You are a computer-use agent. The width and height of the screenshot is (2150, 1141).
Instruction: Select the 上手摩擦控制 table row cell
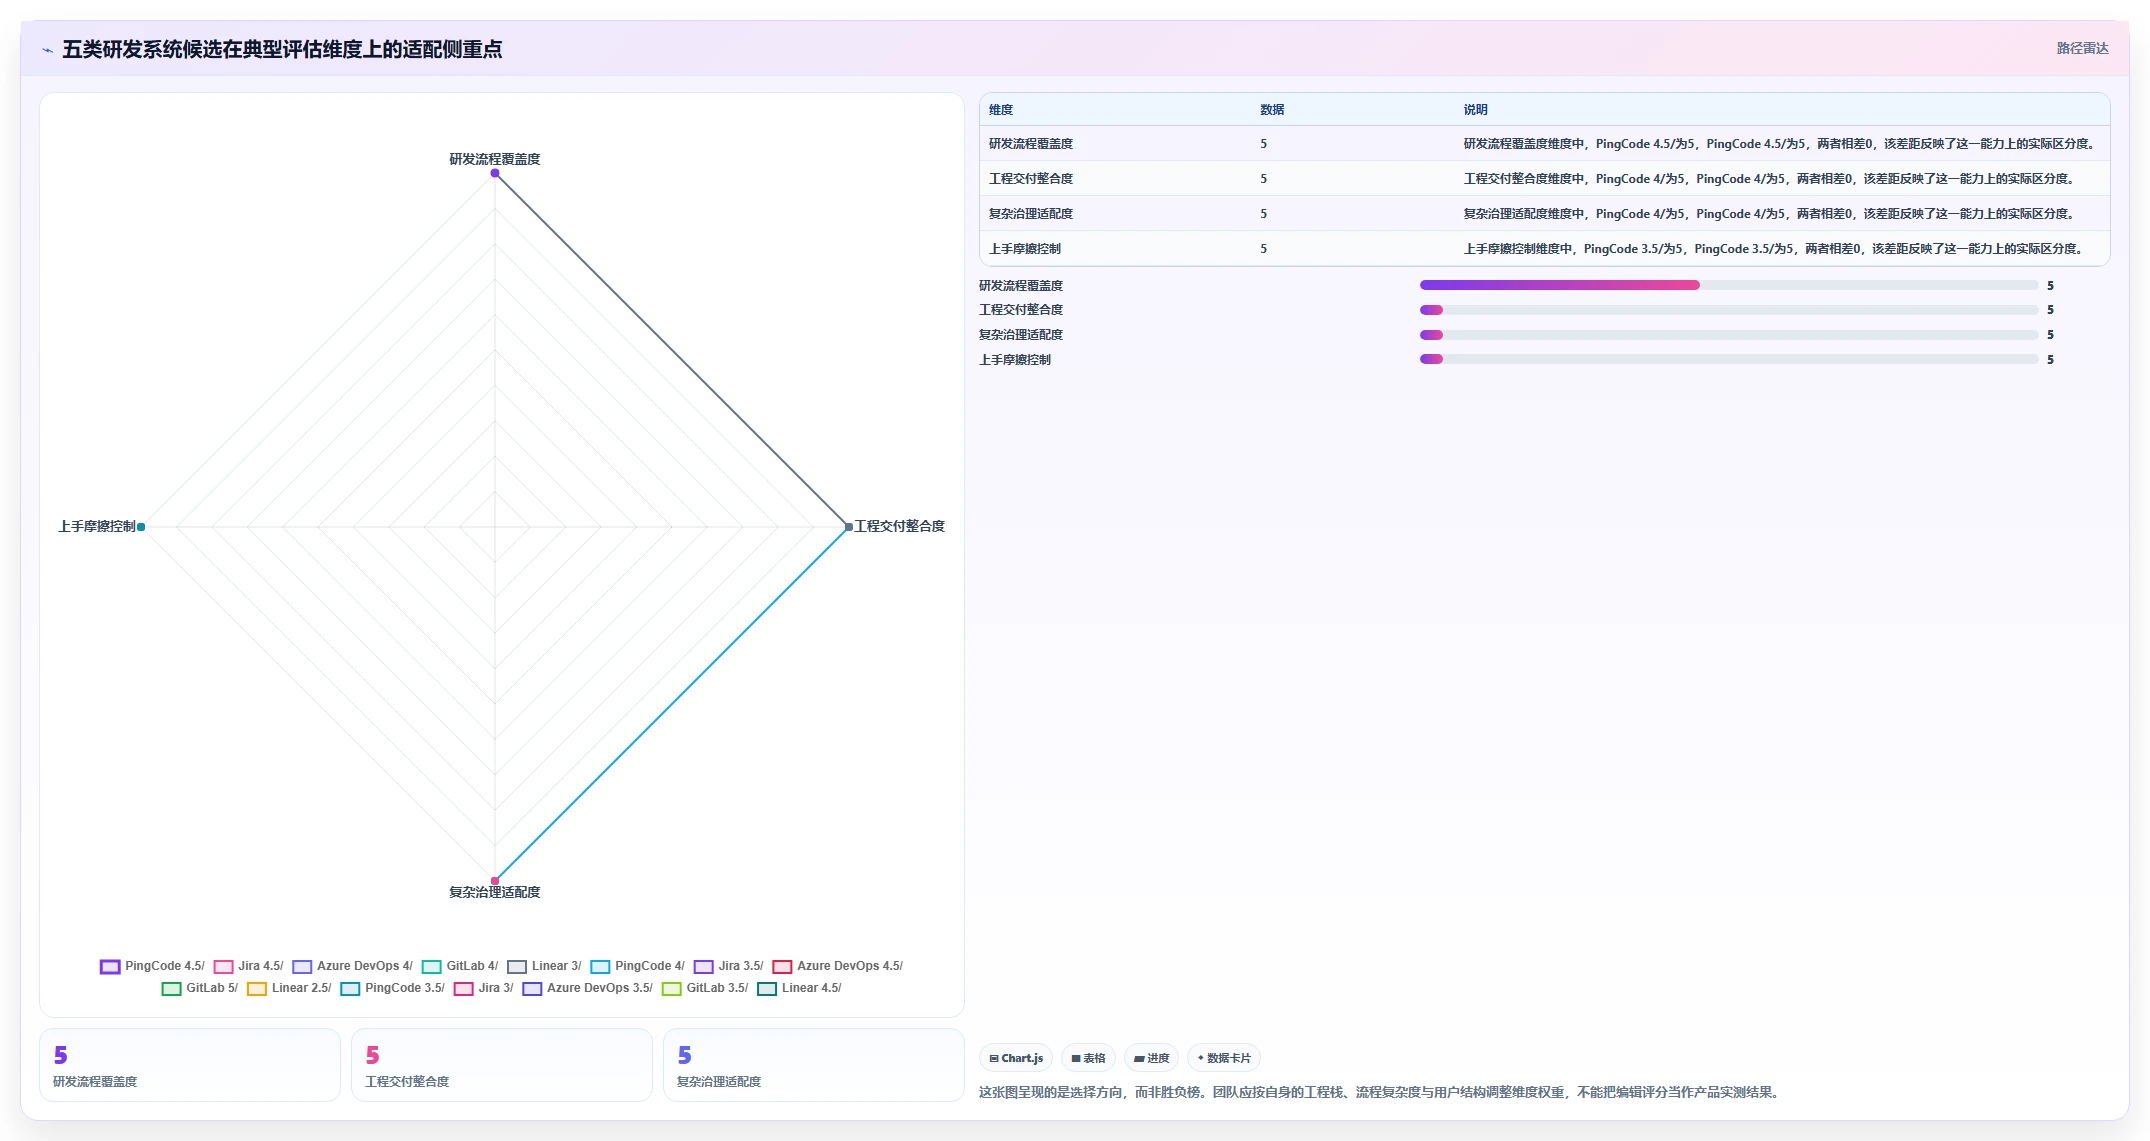pos(1025,249)
